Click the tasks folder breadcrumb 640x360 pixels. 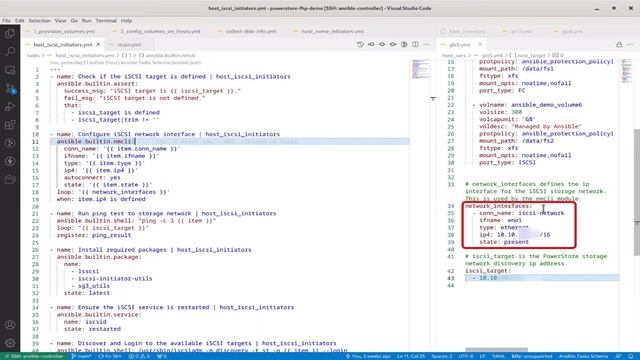33,55
